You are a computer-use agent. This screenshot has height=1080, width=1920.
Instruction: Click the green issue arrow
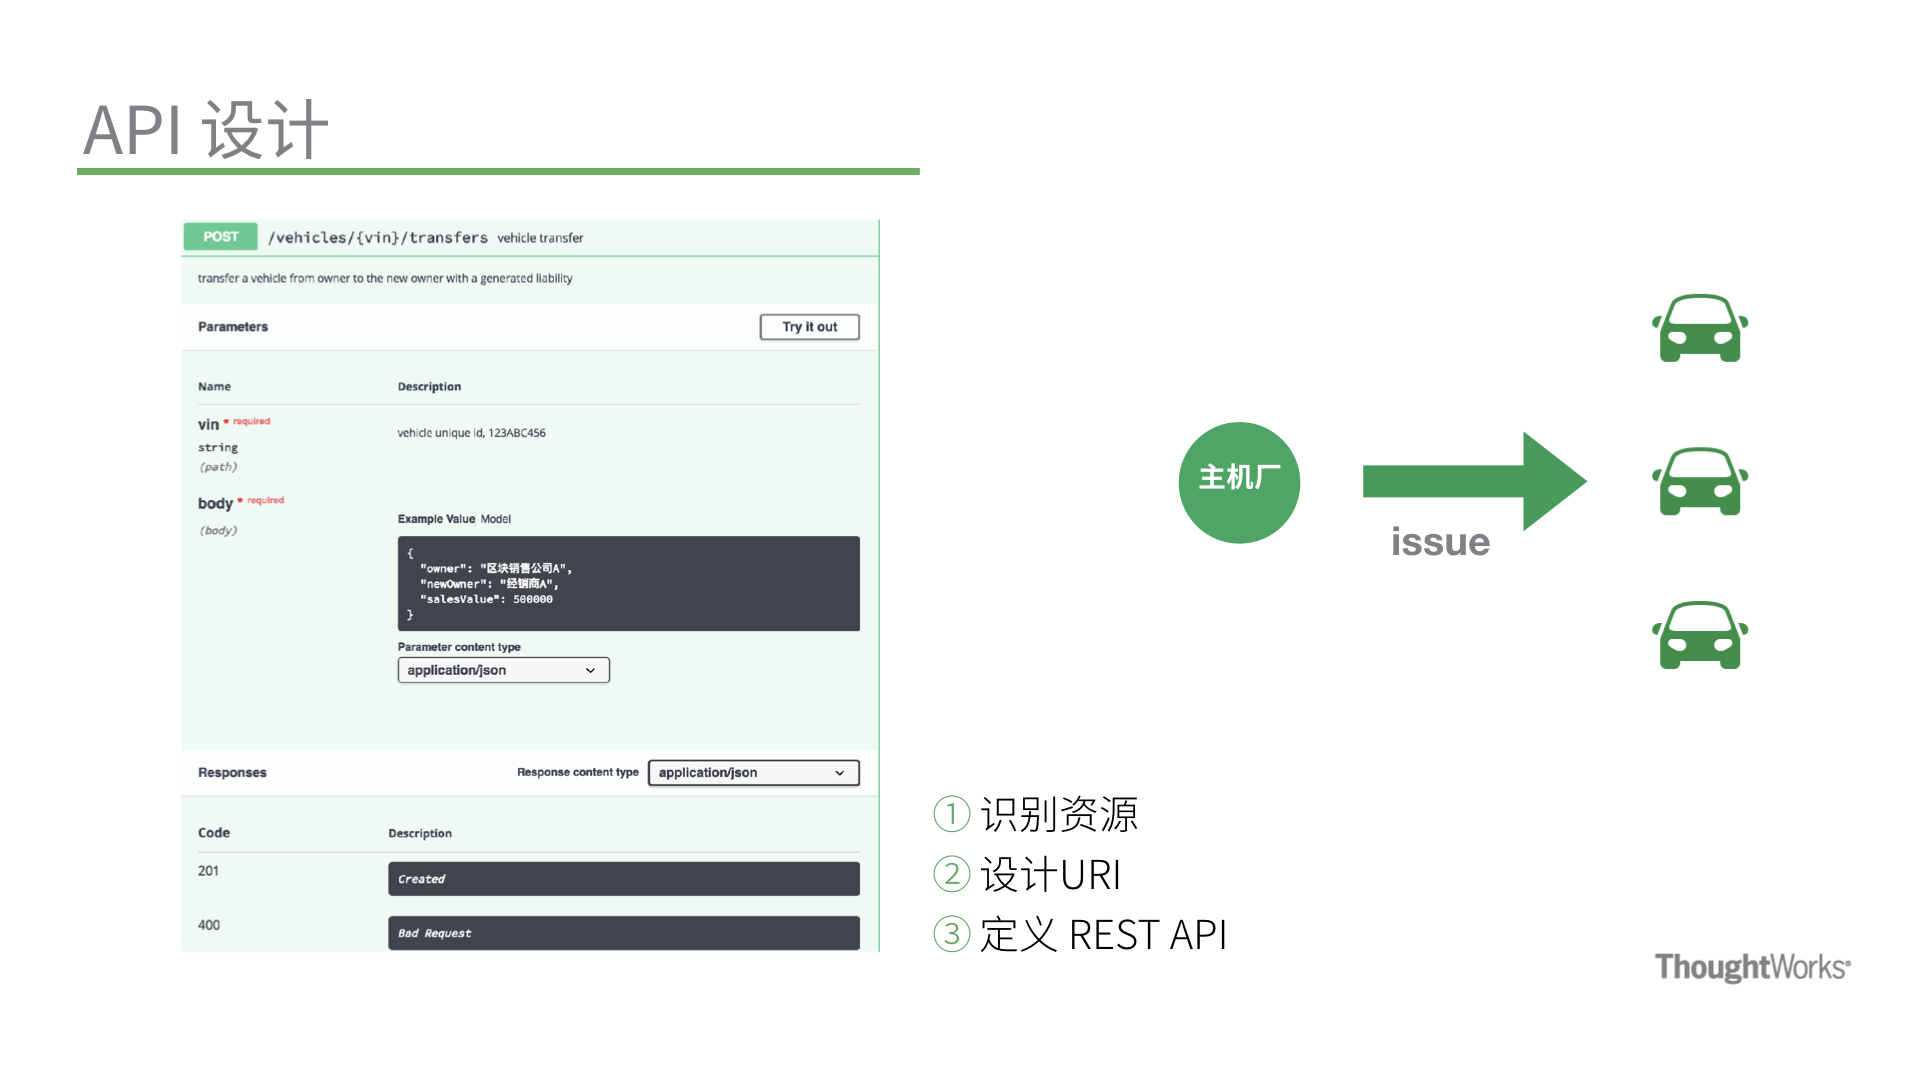1475,482
